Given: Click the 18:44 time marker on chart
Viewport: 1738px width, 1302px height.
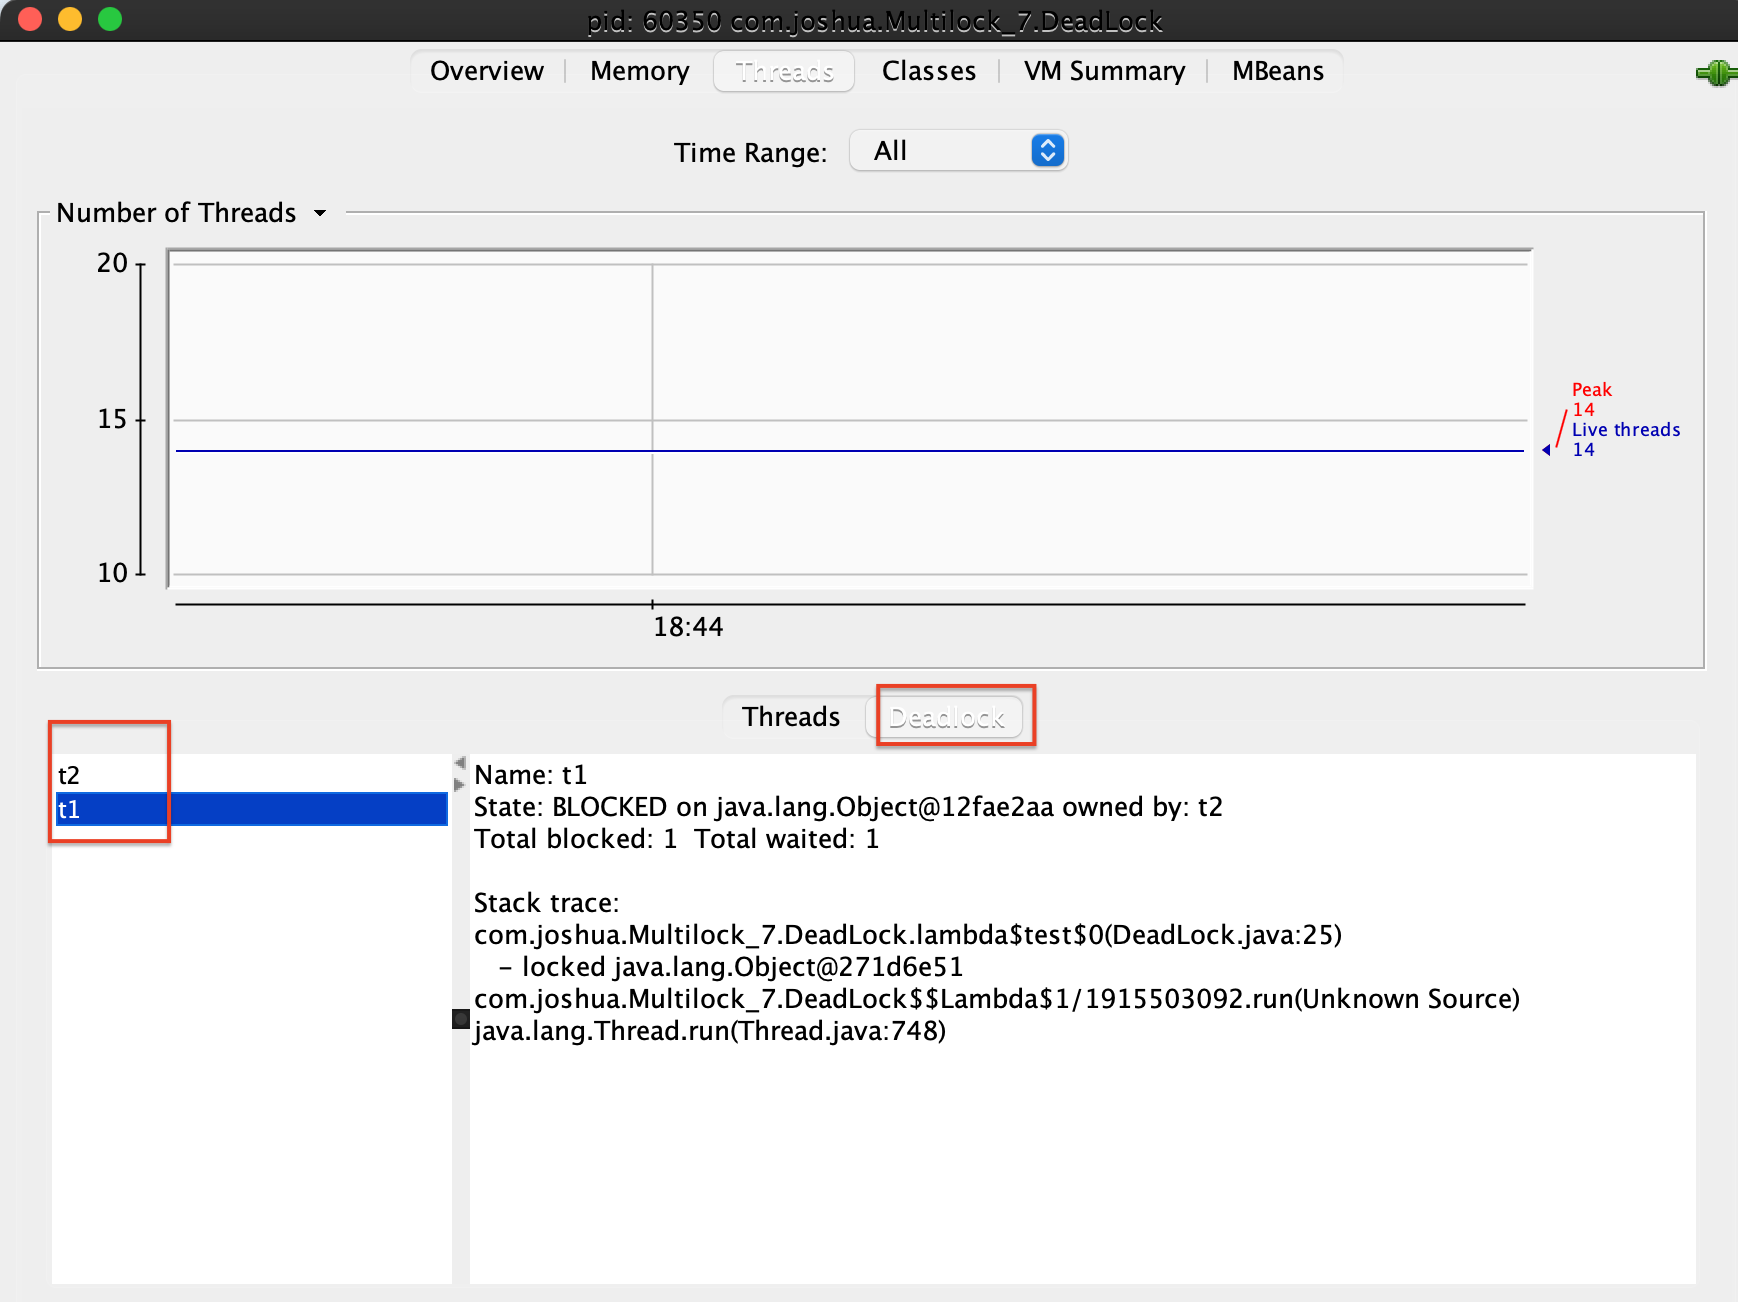Looking at the screenshot, I should coord(688,627).
